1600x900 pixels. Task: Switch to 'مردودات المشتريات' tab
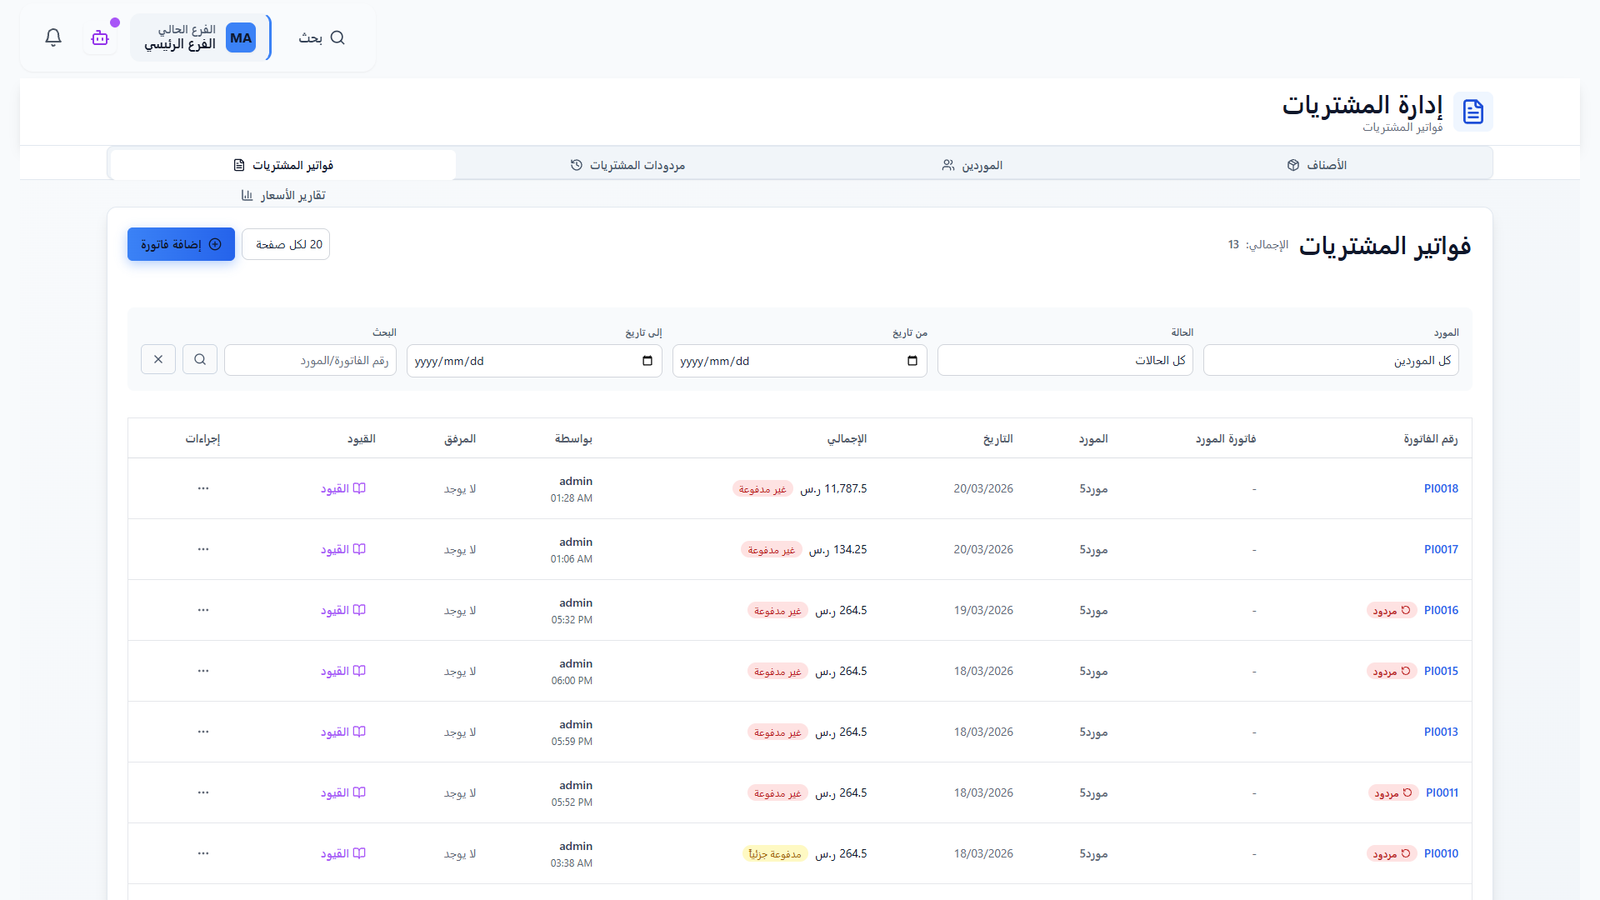628,165
